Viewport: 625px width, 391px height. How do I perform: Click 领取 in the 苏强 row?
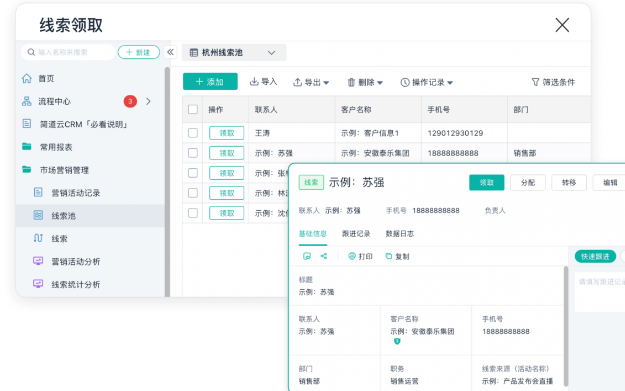(x=226, y=153)
